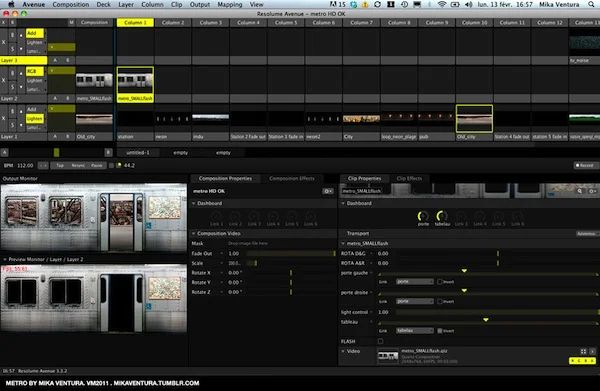600x391 pixels.
Task: Click the Tap tempo button
Action: [x=60, y=166]
